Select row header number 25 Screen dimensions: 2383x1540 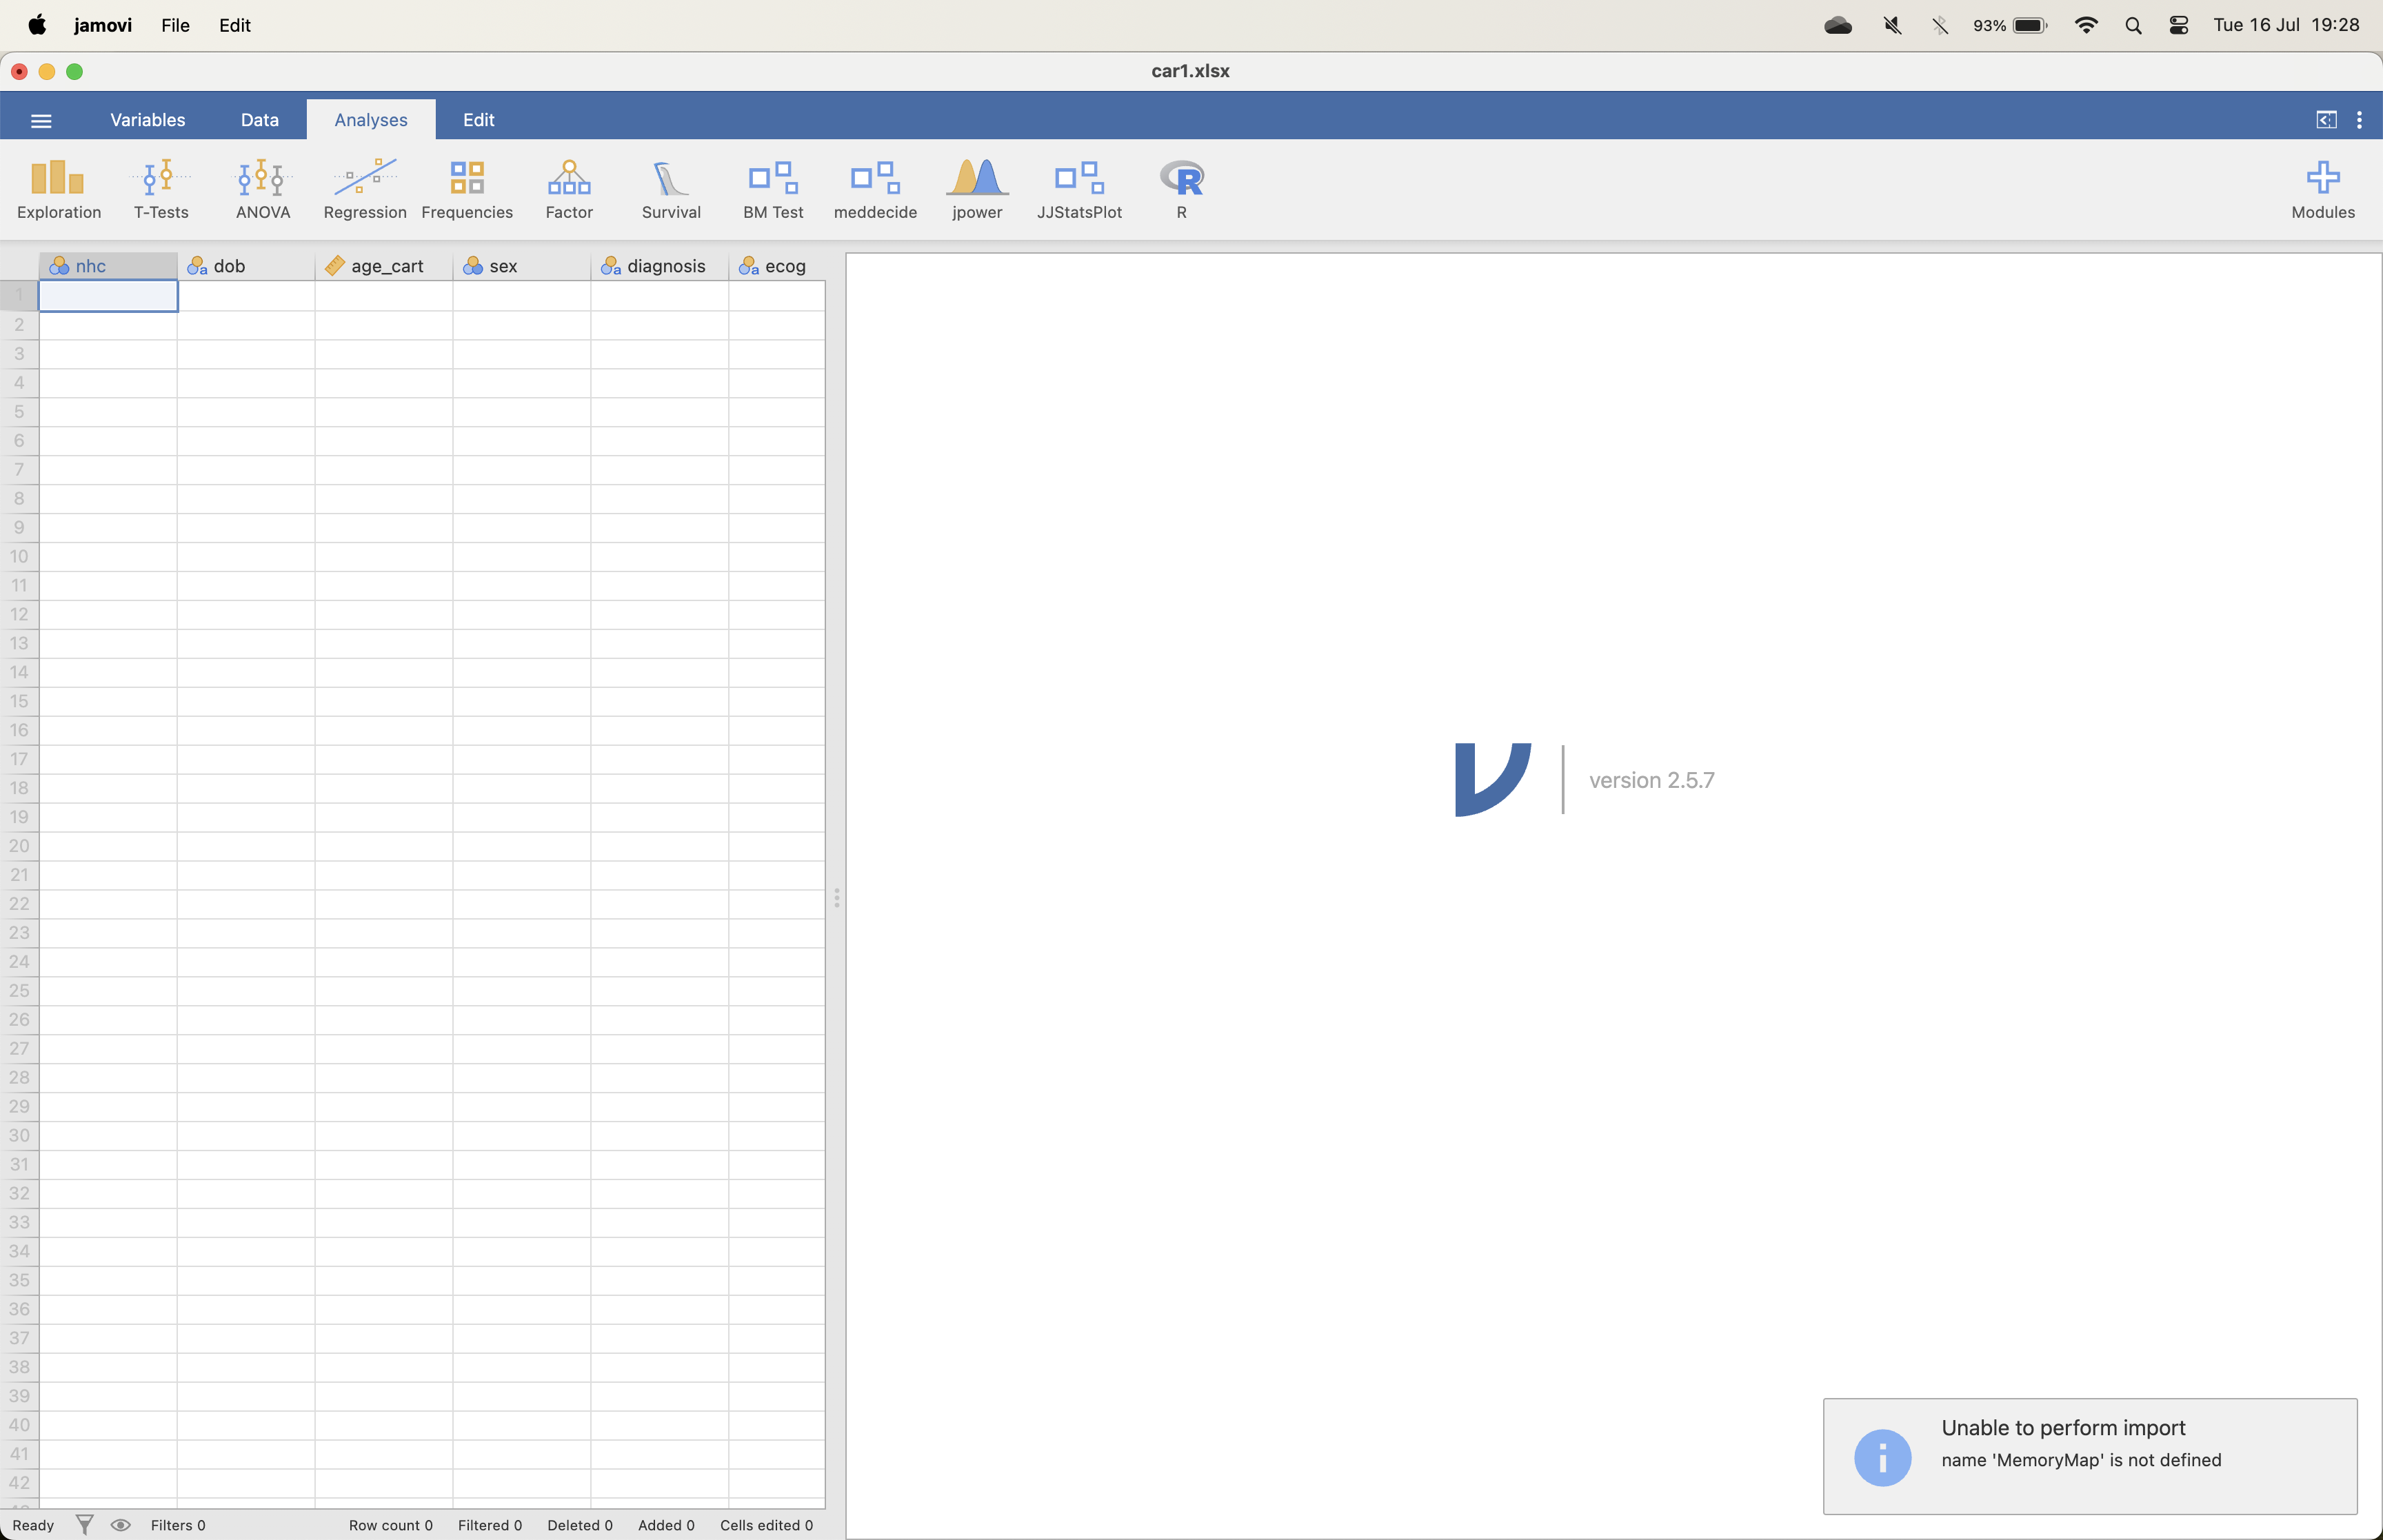[x=19, y=991]
